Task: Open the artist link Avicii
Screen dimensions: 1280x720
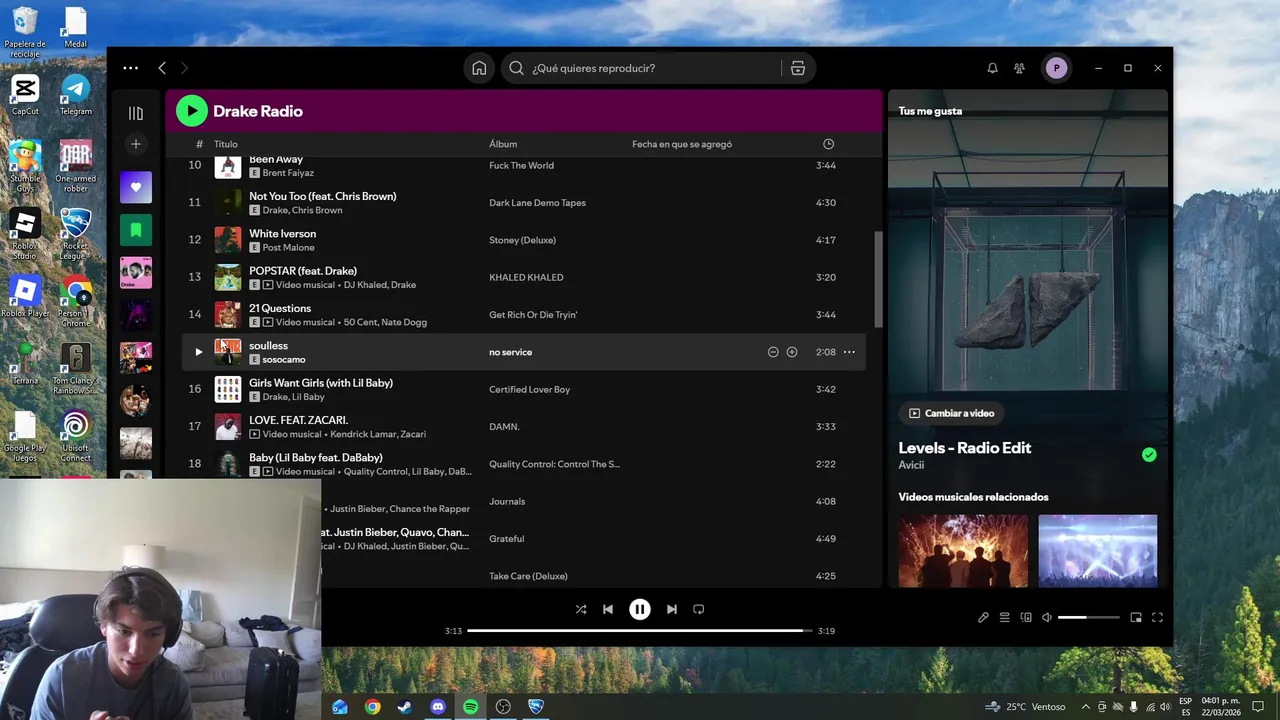Action: tap(911, 465)
